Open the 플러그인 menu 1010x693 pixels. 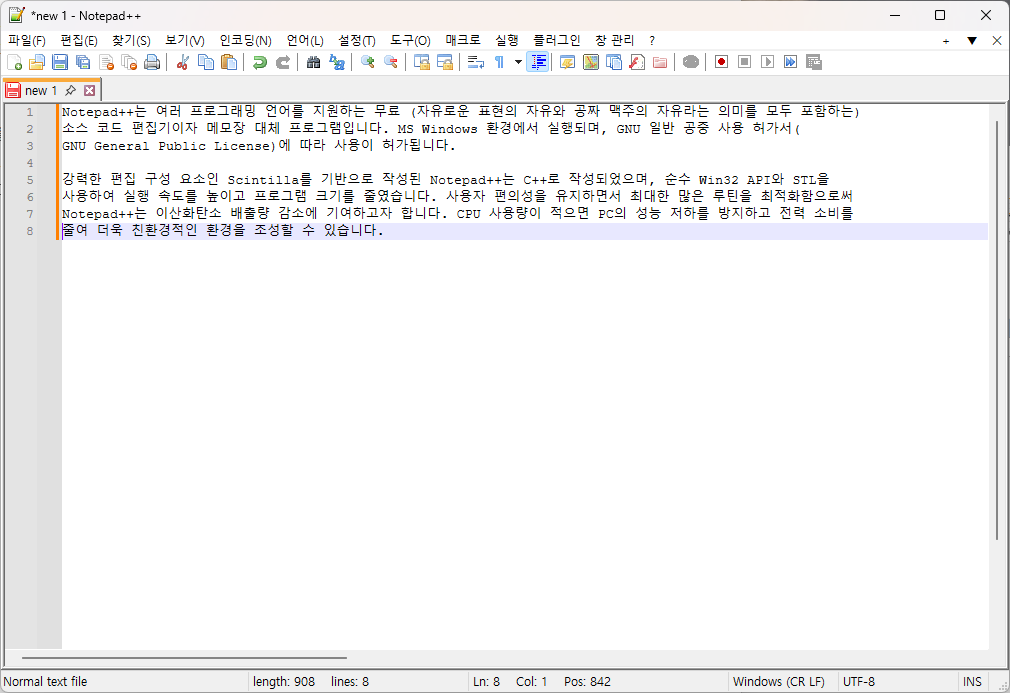557,41
